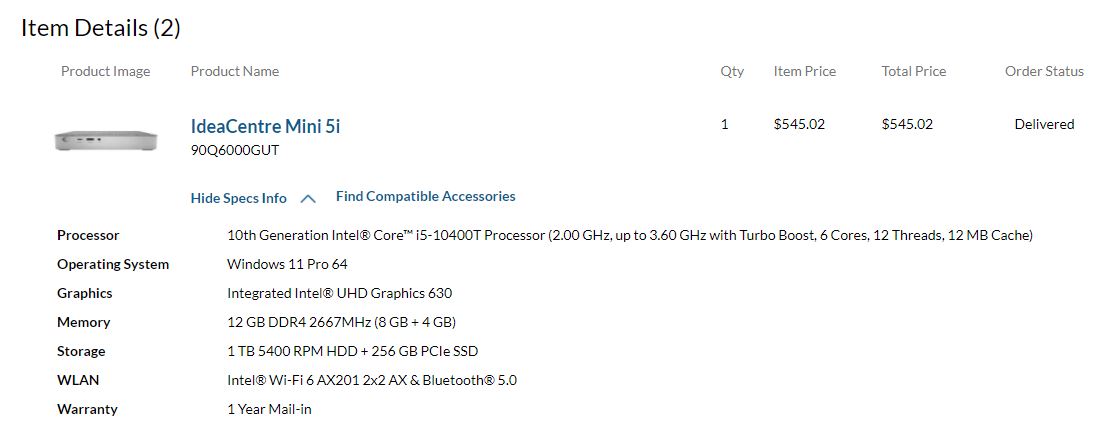1095x436 pixels.
Task: Click the Hide Specs Info link
Action: pos(238,198)
